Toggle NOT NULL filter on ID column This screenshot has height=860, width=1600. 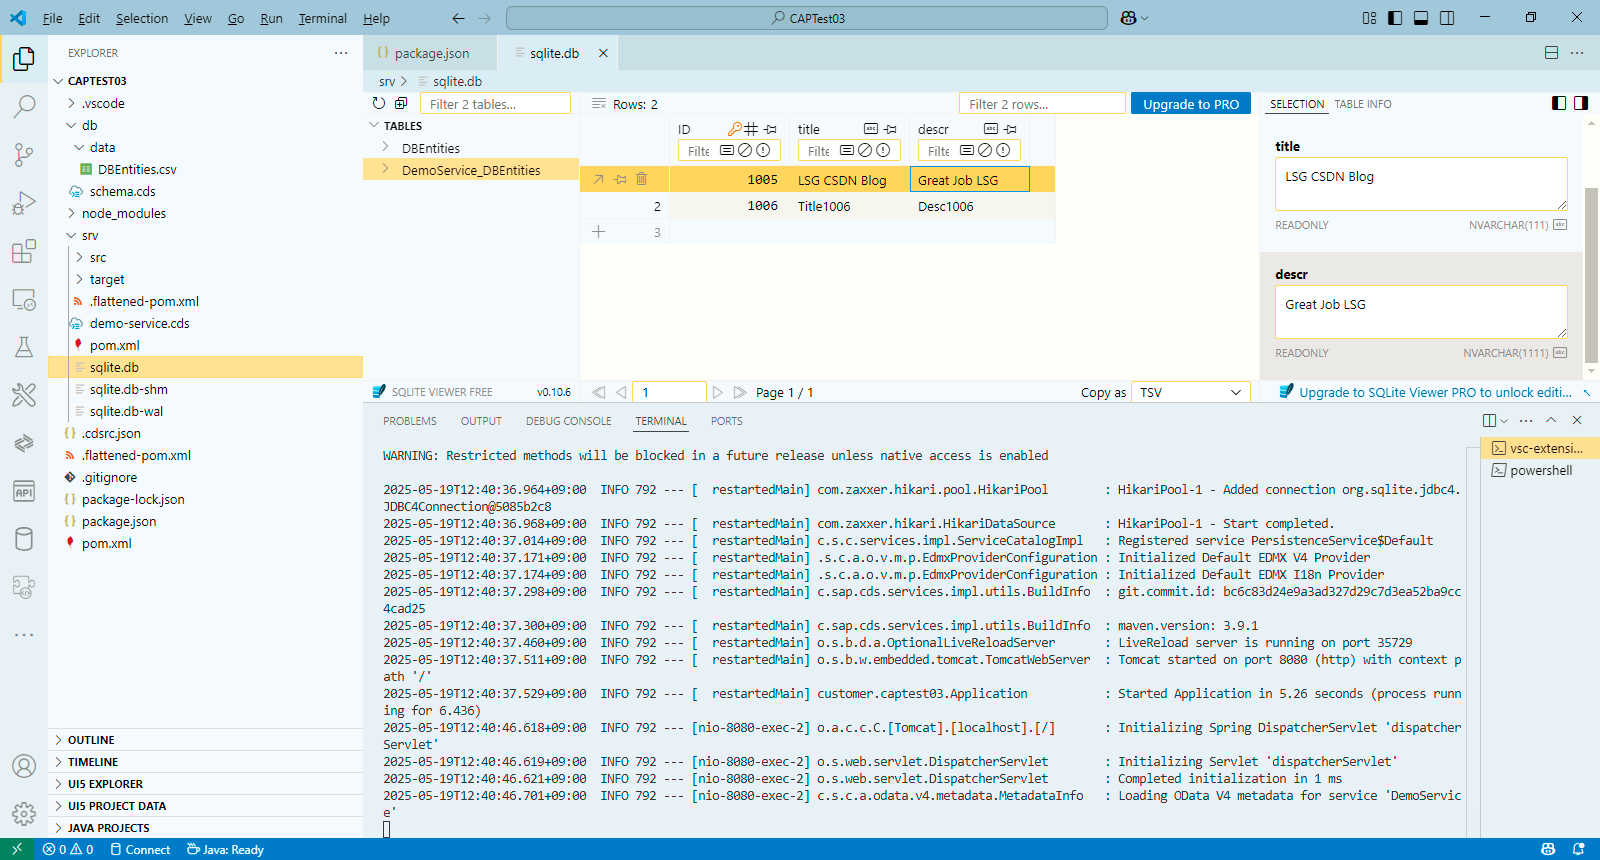pos(763,150)
